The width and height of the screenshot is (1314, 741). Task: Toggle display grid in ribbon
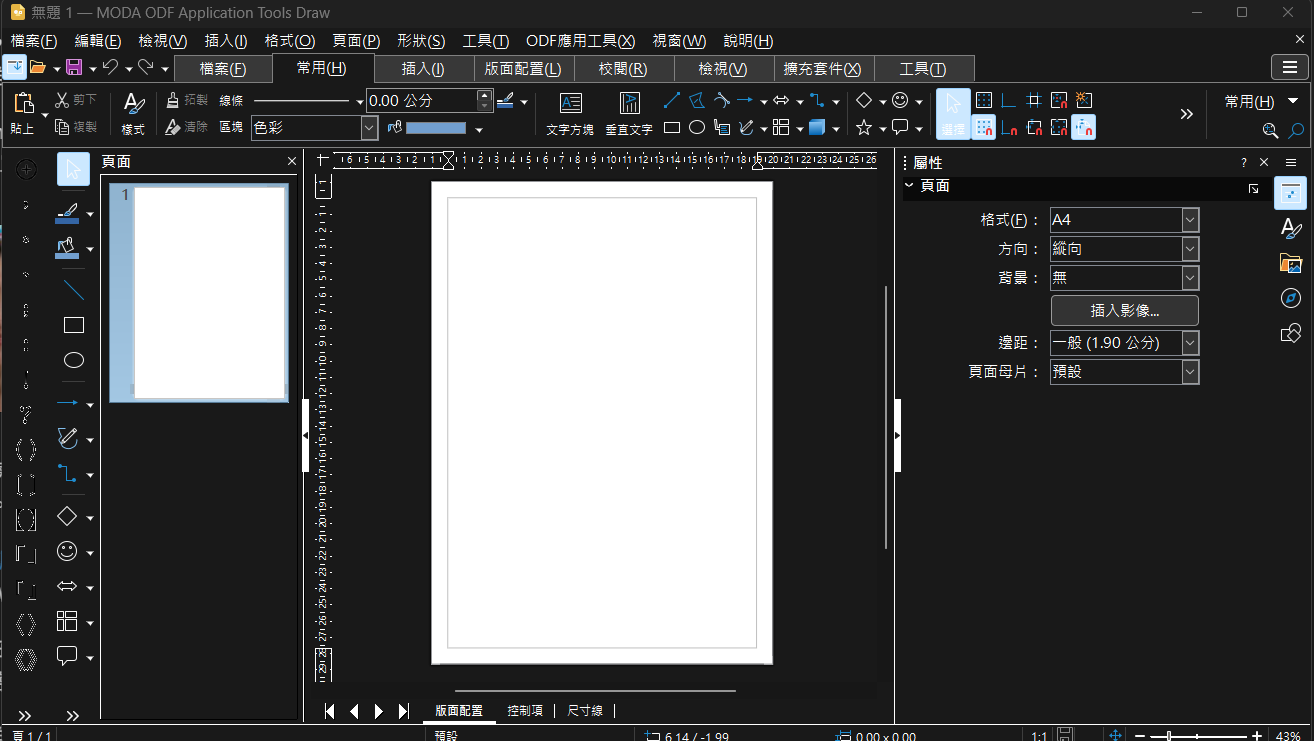[x=984, y=101]
